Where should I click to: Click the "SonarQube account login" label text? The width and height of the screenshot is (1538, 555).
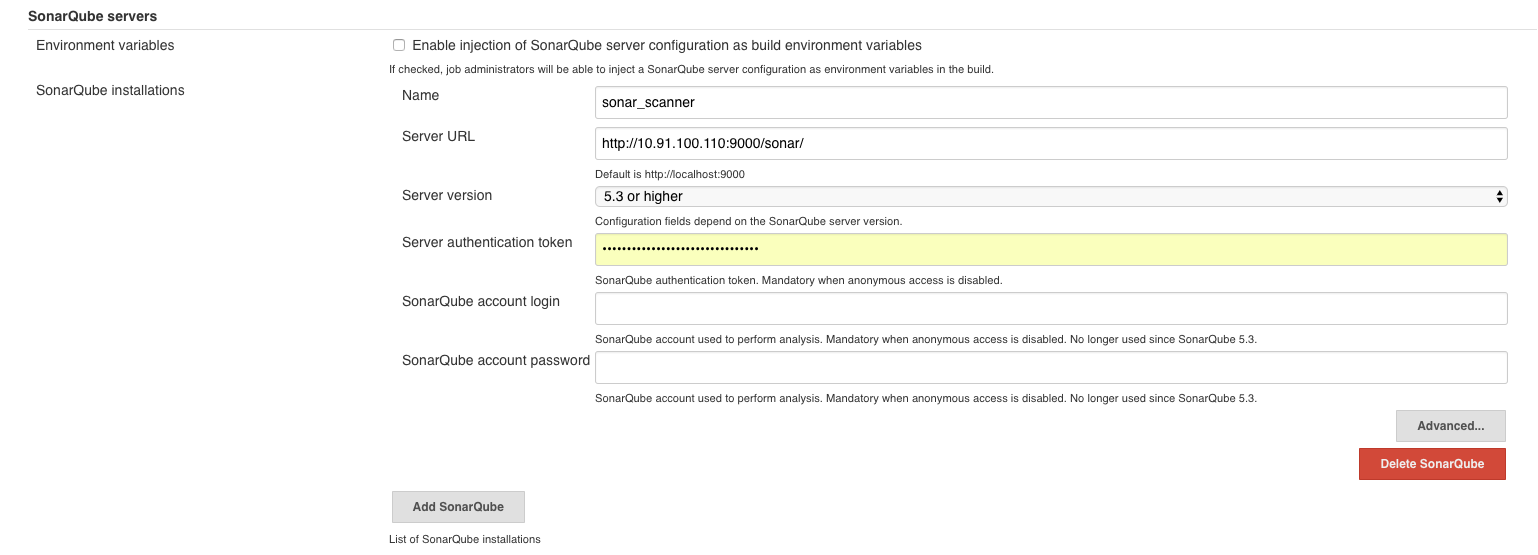coord(480,302)
